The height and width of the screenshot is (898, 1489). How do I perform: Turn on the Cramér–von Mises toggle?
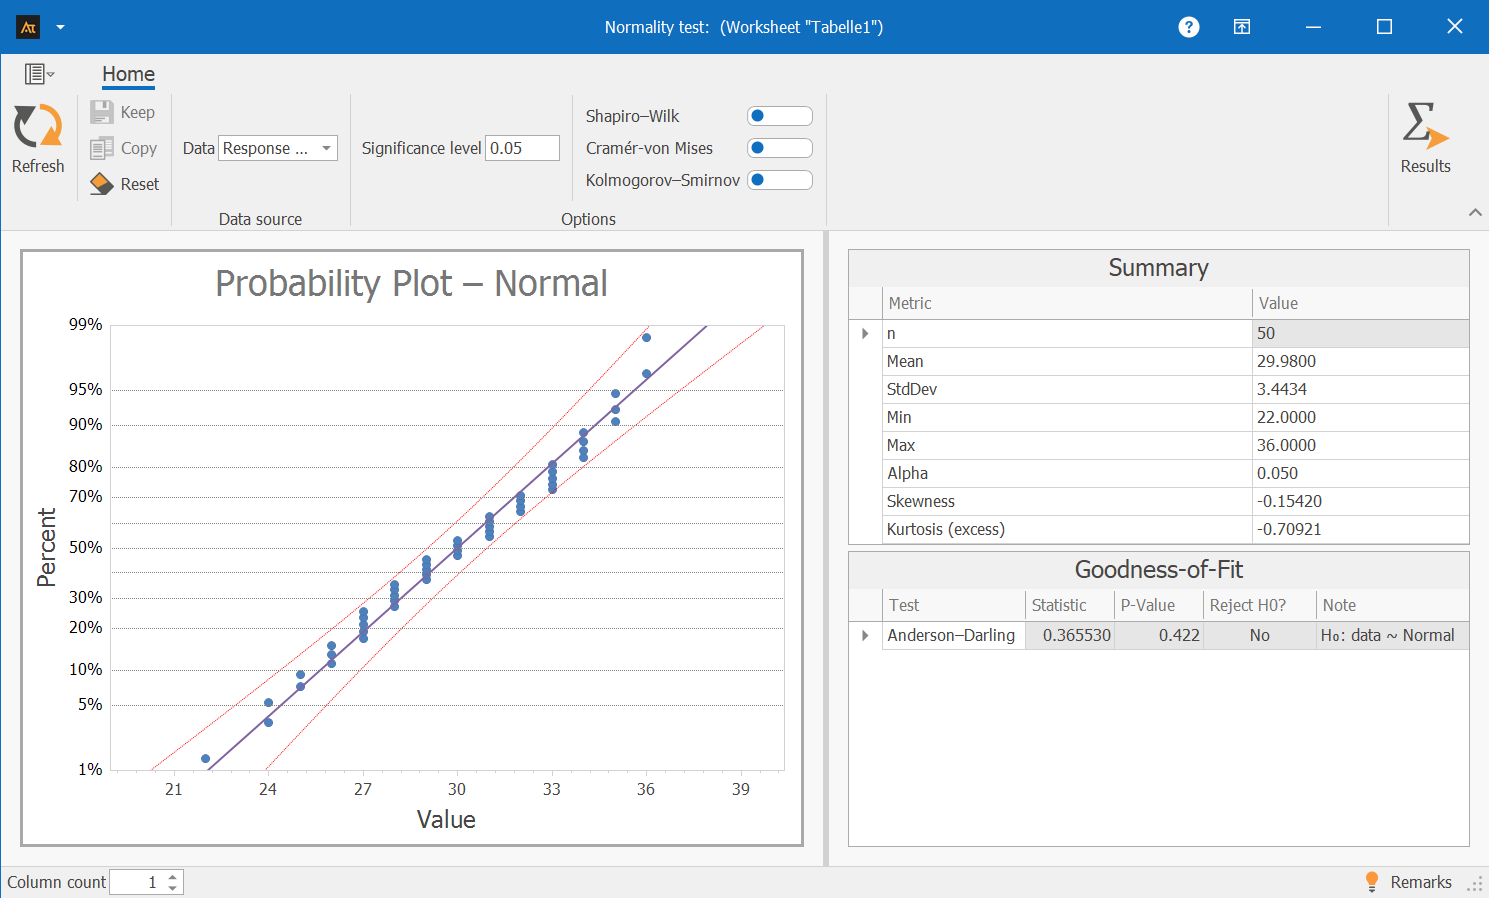(779, 148)
